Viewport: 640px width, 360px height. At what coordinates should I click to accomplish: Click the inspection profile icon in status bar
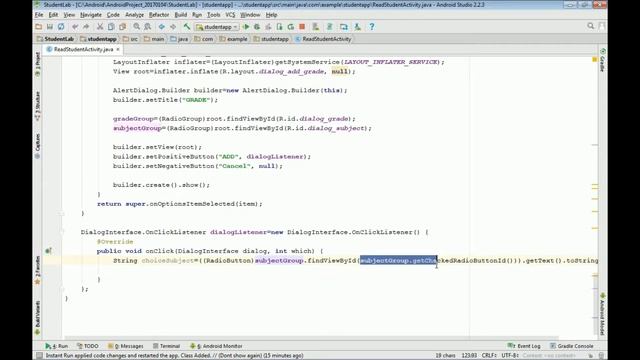click(x=601, y=356)
